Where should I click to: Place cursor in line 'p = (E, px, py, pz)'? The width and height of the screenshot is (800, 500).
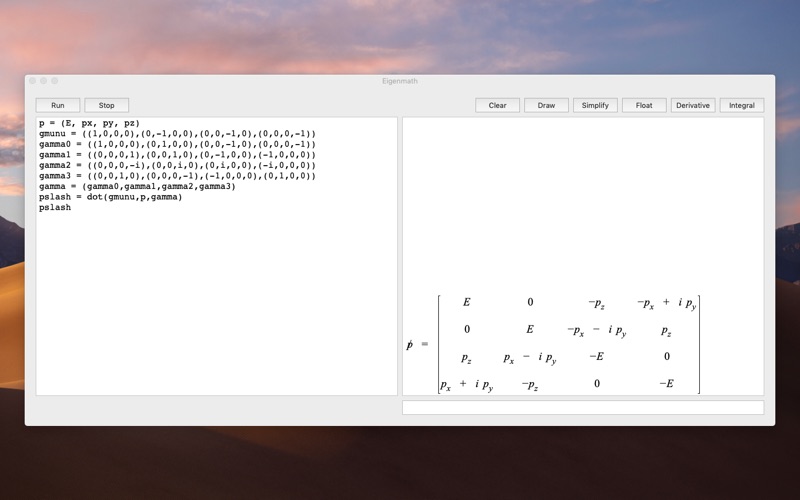coord(89,123)
